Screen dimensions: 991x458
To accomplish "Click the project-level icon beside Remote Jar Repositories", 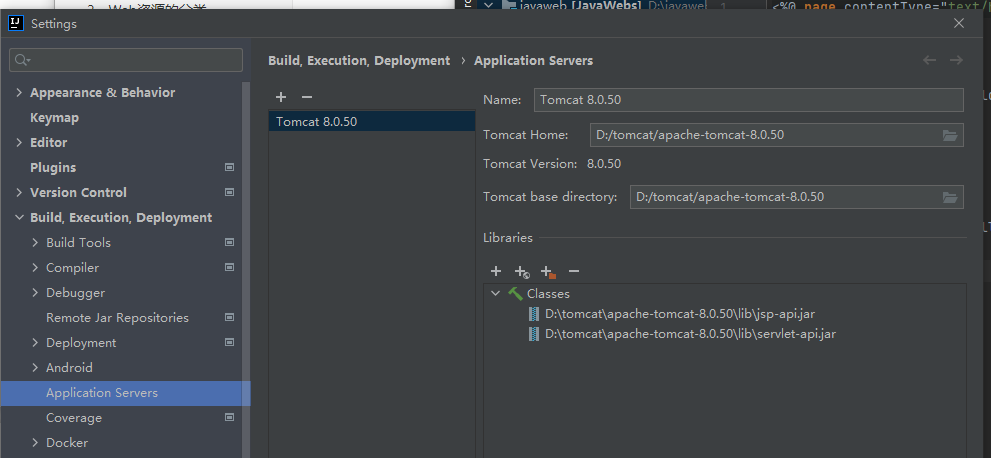I will click(x=229, y=317).
